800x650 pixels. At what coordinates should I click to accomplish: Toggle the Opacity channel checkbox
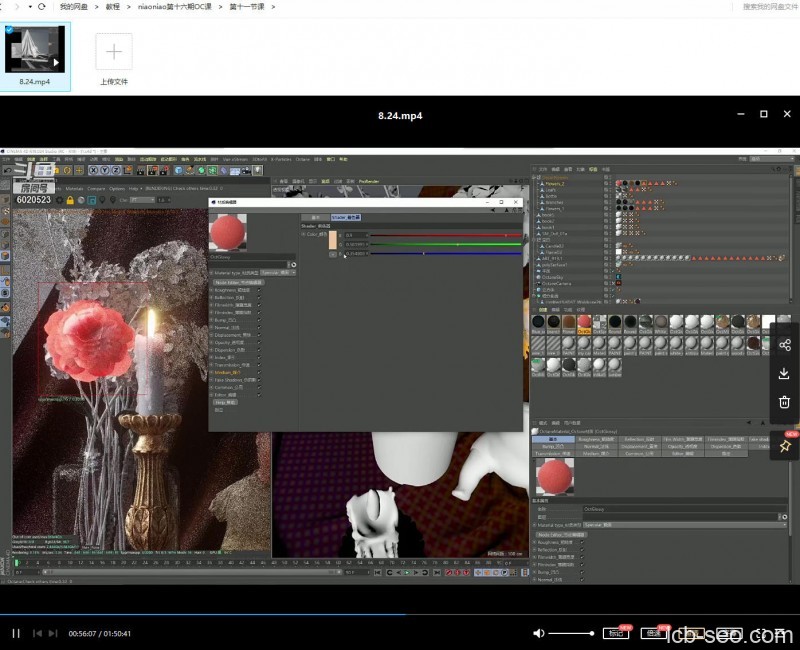259,342
